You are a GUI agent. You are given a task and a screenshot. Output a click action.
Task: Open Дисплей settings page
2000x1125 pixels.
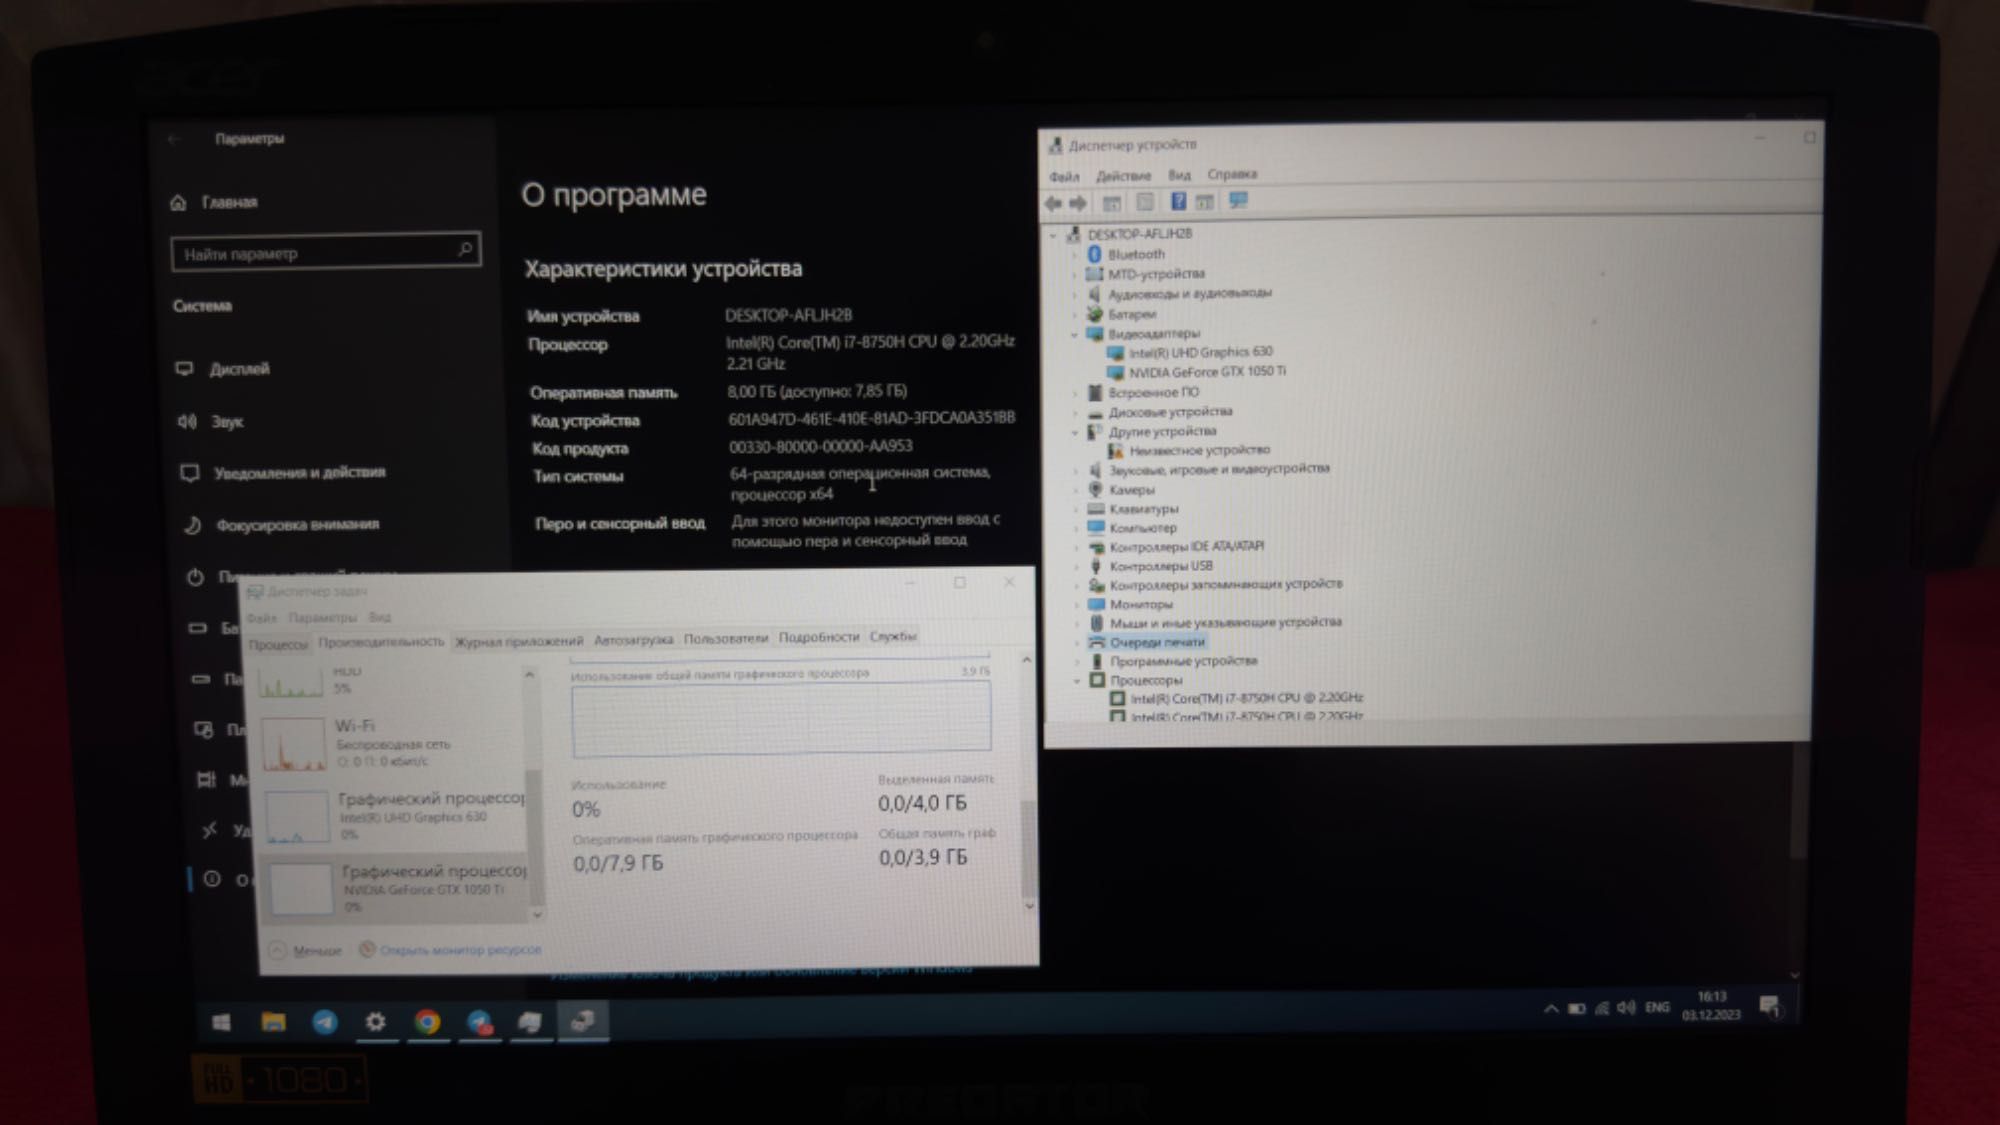223,369
